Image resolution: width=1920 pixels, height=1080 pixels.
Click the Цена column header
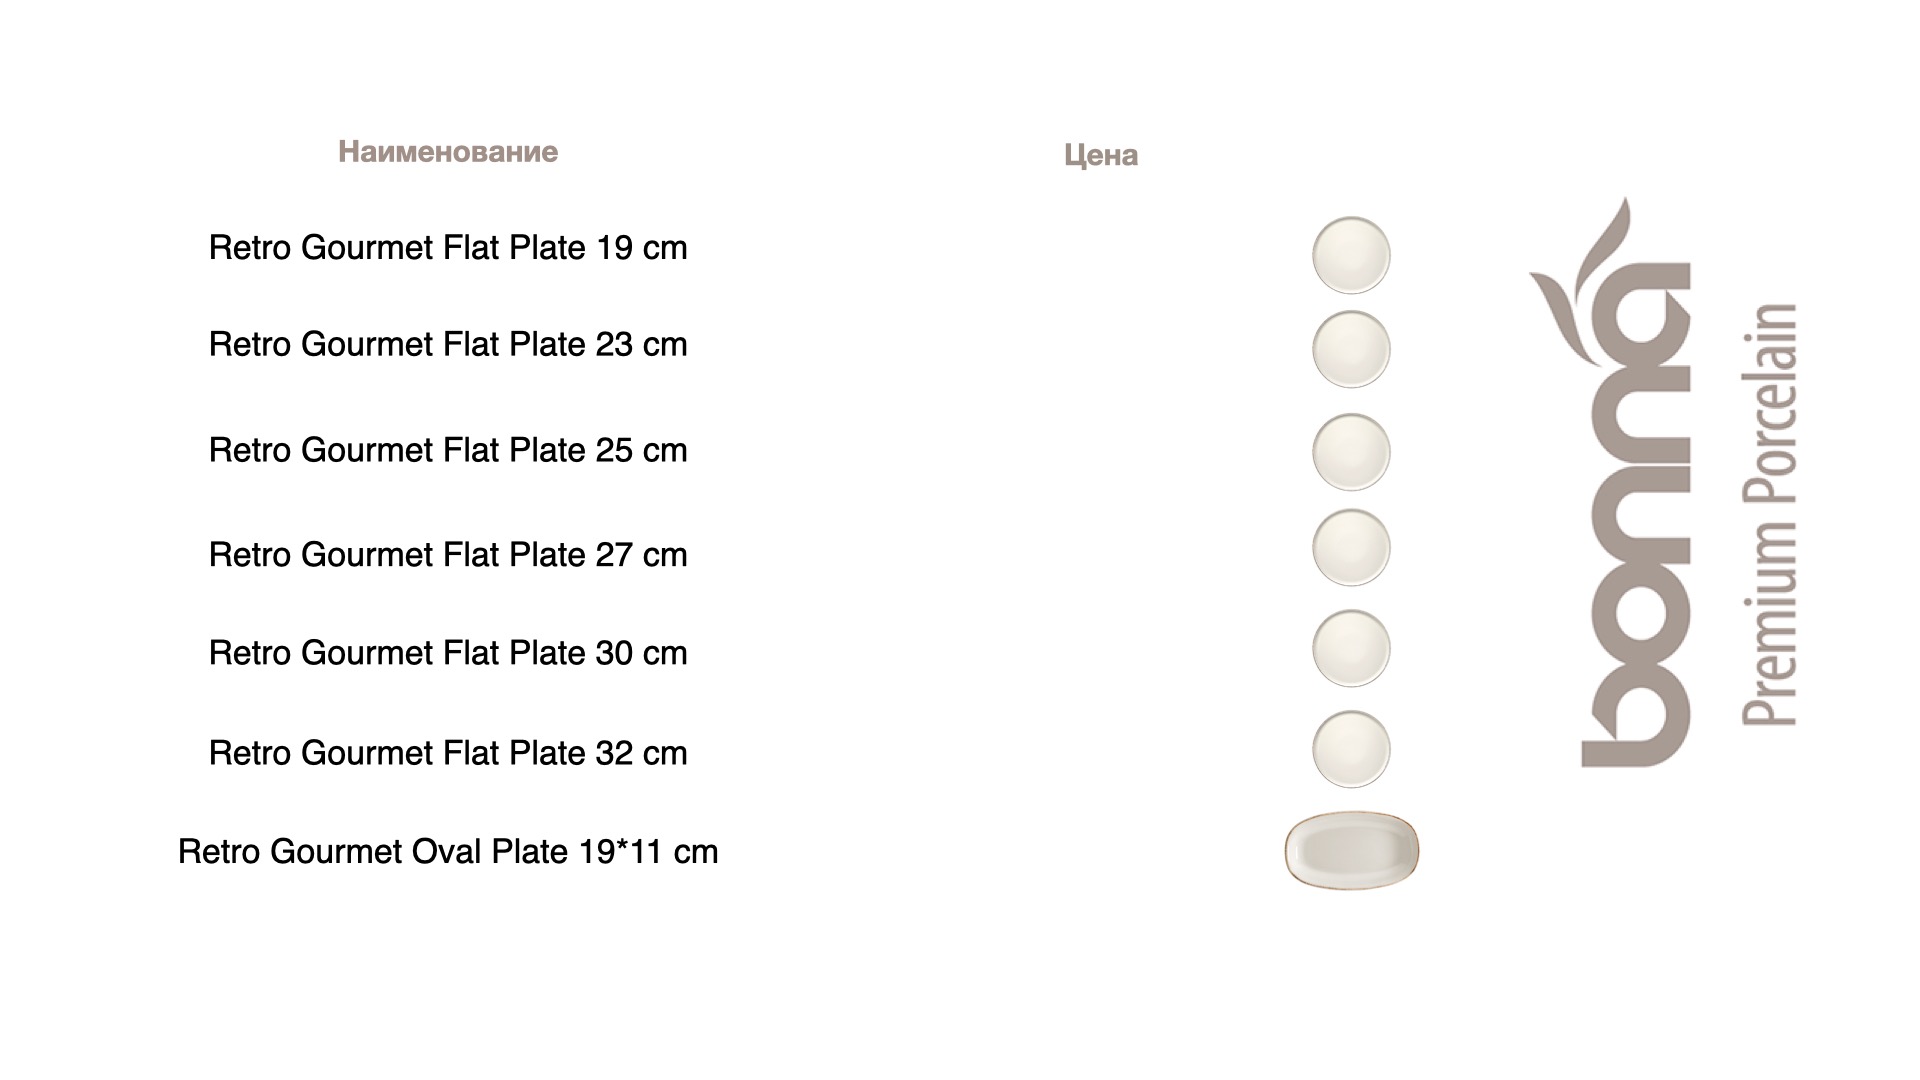tap(1100, 155)
